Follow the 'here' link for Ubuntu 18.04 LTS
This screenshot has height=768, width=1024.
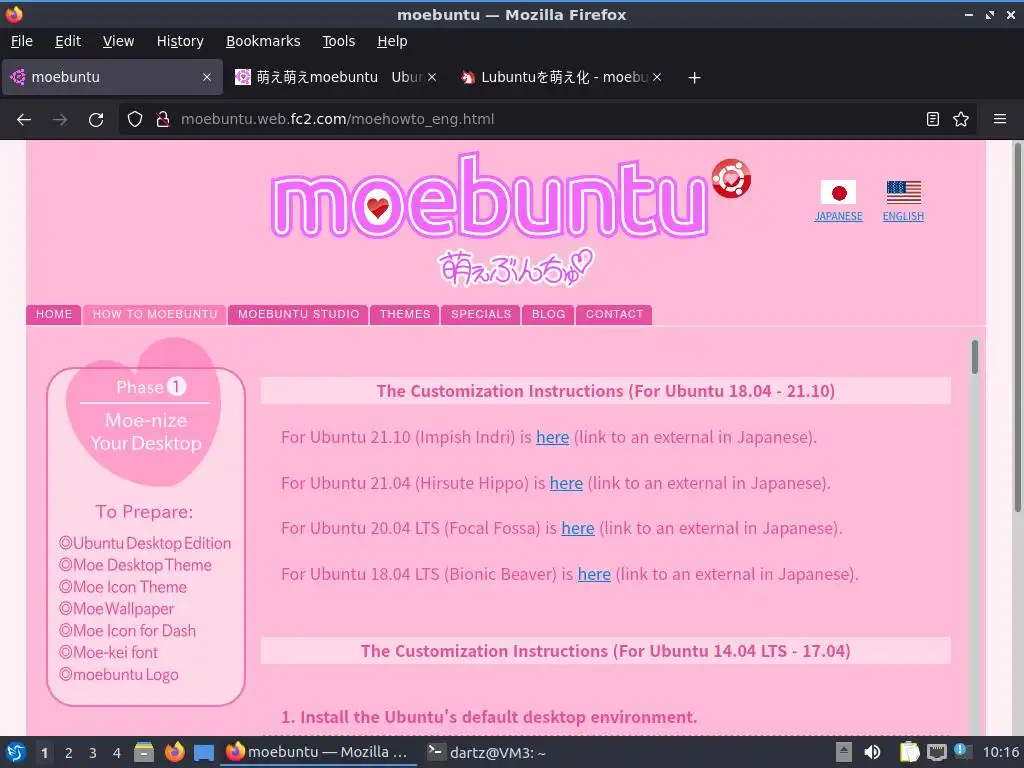point(594,574)
